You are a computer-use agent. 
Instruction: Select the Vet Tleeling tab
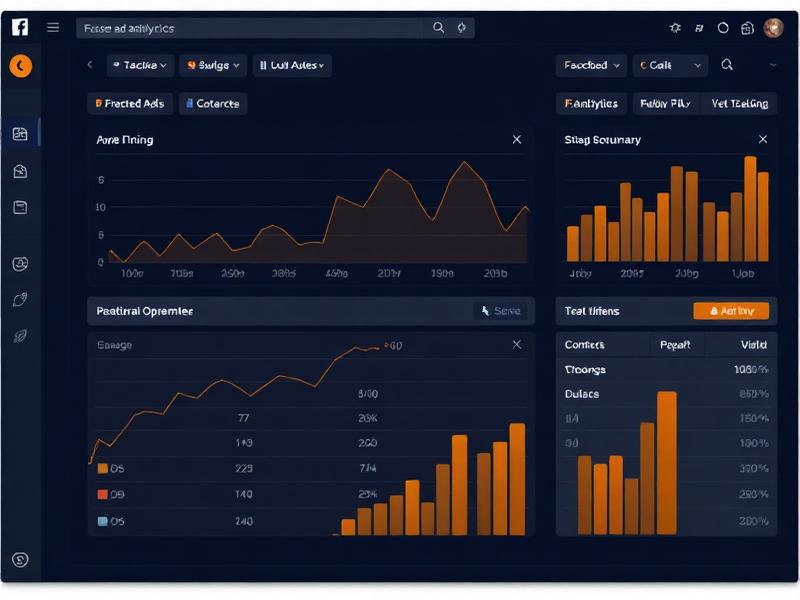(739, 104)
